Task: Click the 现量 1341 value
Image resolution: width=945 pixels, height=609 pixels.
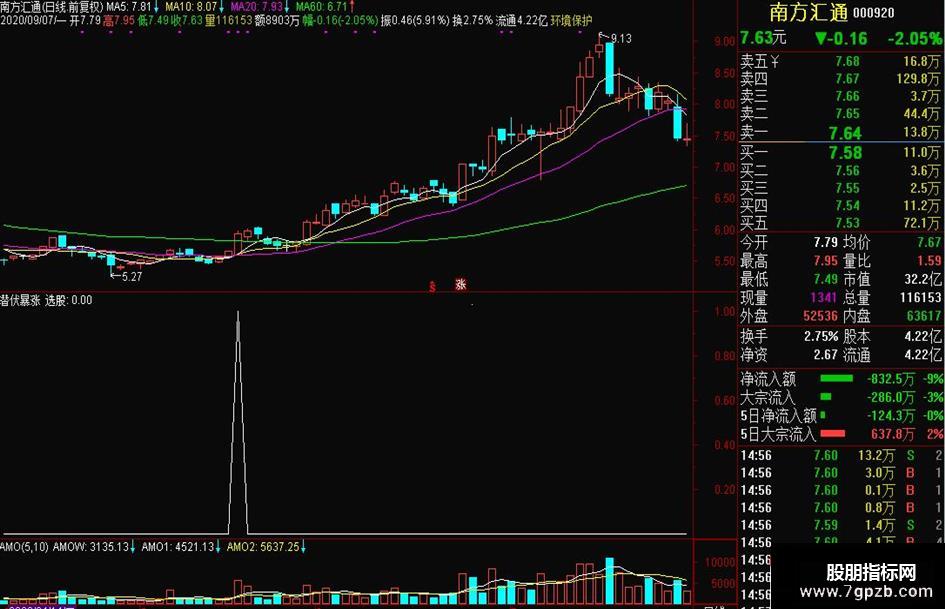Action: click(x=823, y=297)
